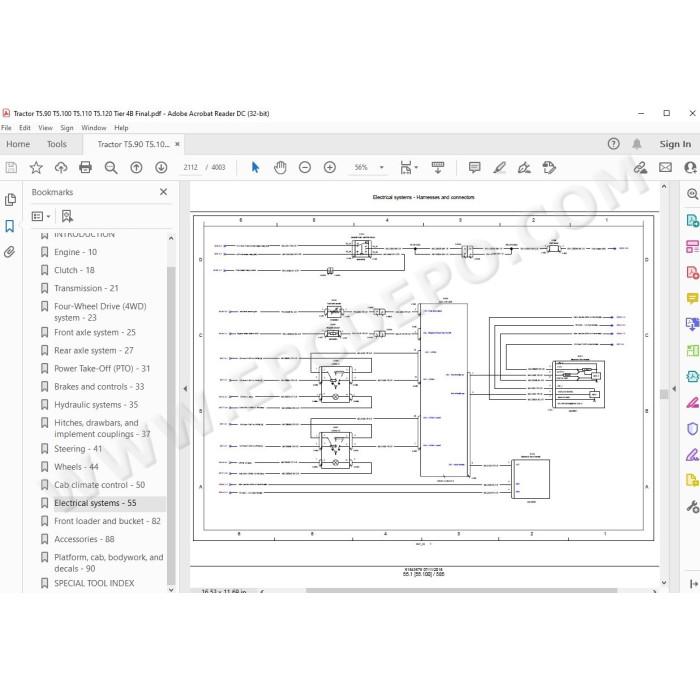Screen dimensions: 700x700
Task: Open Attachments panel paperclip icon
Action: pyautogui.click(x=9, y=252)
